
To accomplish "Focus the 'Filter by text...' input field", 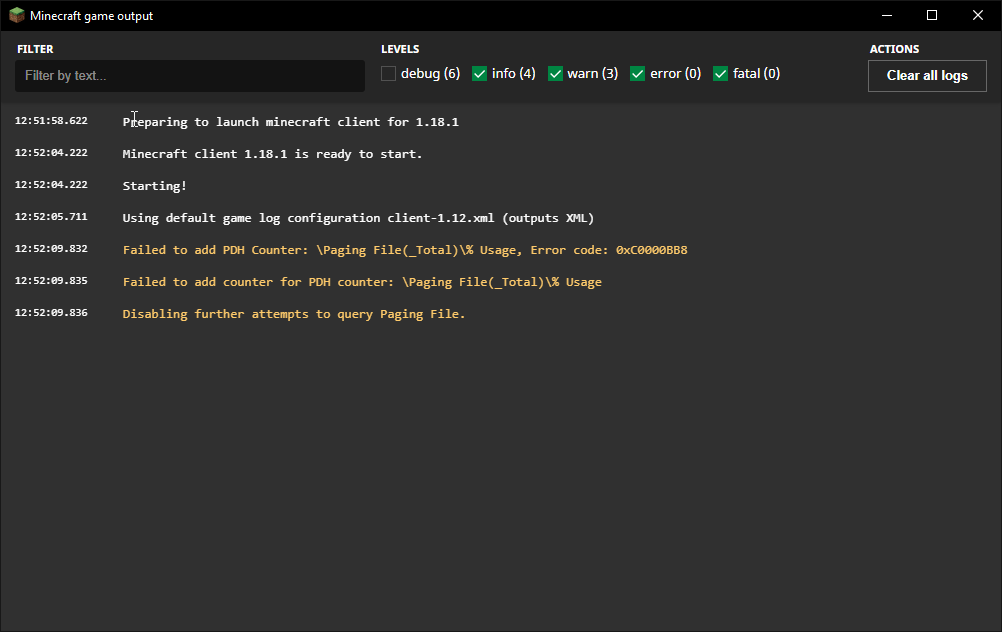I will click(189, 76).
